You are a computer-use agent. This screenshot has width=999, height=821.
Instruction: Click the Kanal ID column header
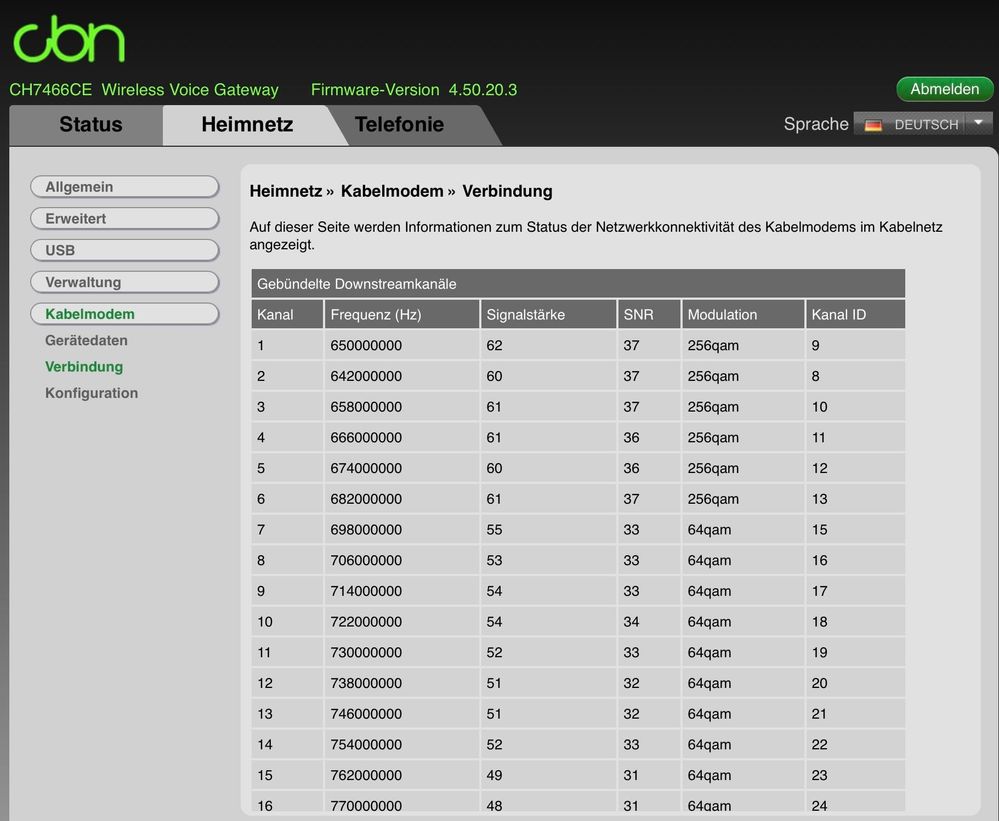pyautogui.click(x=855, y=314)
